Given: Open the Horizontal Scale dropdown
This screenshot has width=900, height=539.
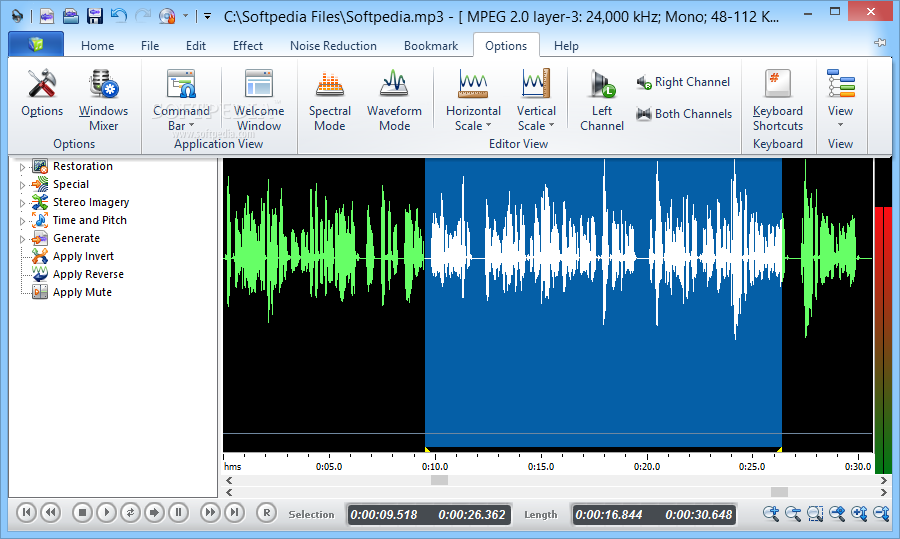Looking at the screenshot, I should (x=473, y=100).
